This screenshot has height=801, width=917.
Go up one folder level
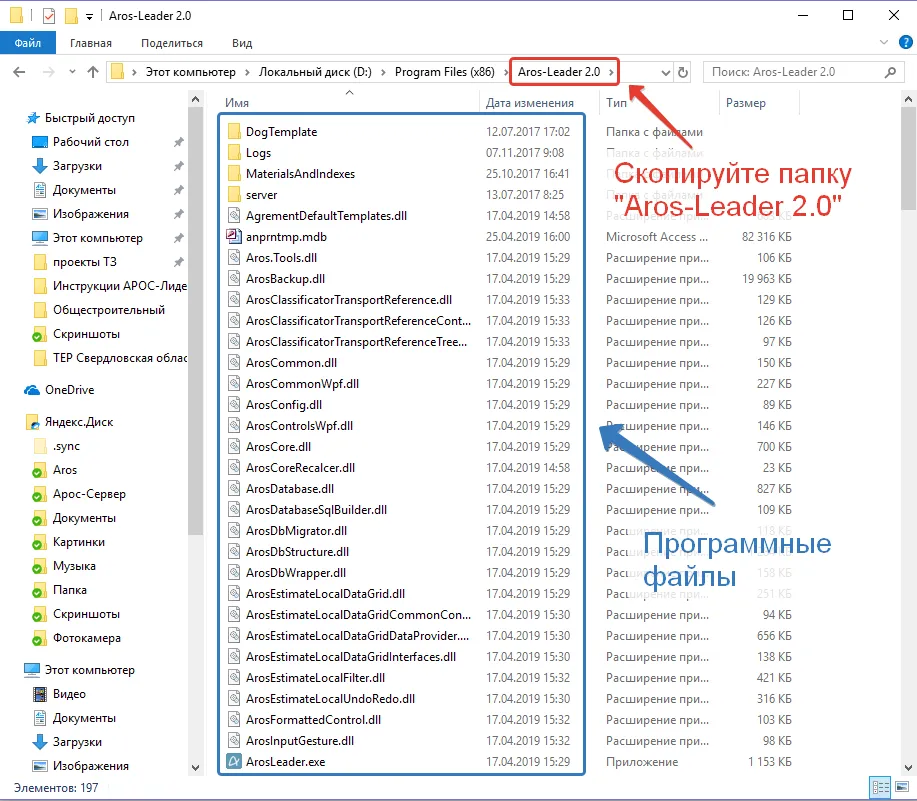[93, 72]
